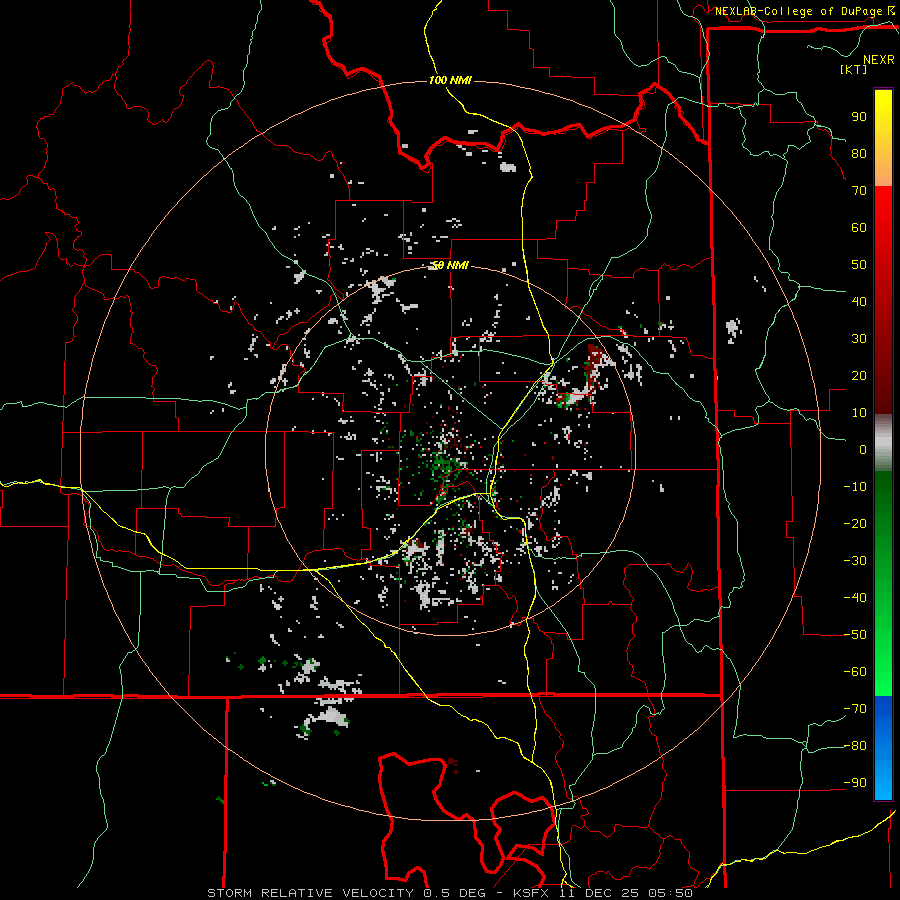Click the 50 value on the velocity scale
Image resolution: width=900 pixels, height=900 pixels.
(x=859, y=265)
